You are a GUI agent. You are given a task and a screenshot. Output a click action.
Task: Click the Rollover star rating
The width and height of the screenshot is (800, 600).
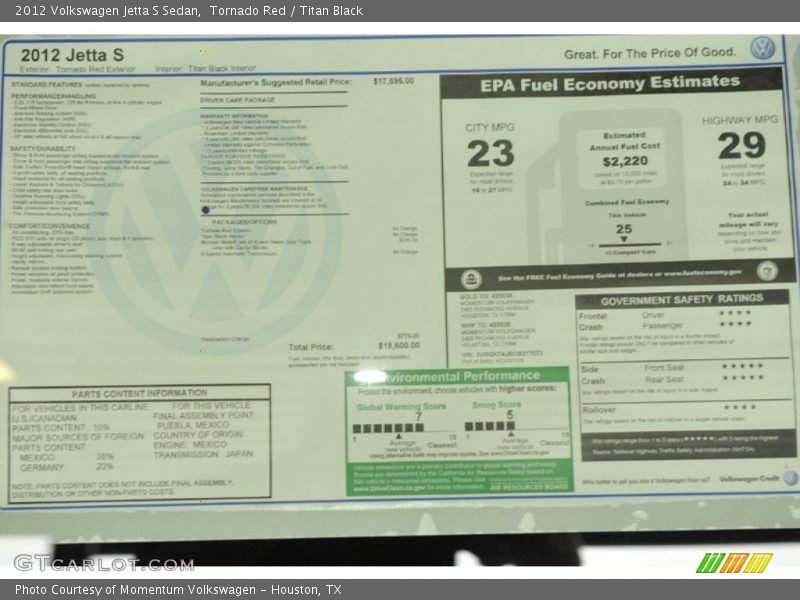739,407
